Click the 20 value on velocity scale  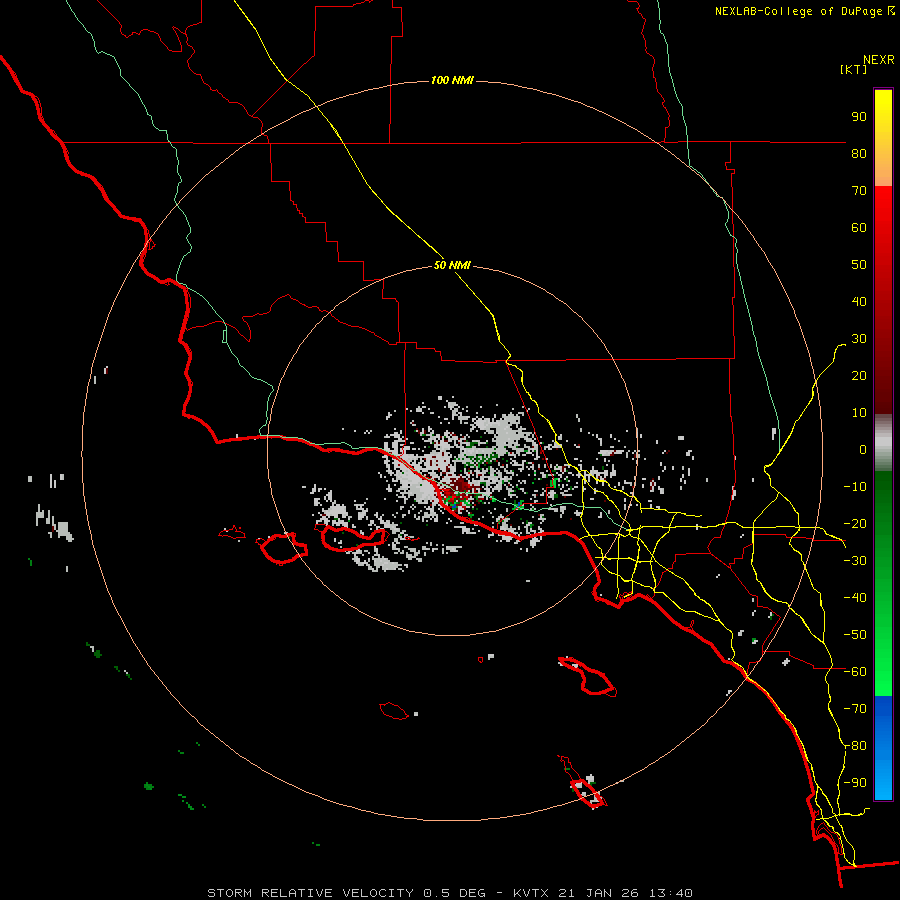(x=859, y=375)
